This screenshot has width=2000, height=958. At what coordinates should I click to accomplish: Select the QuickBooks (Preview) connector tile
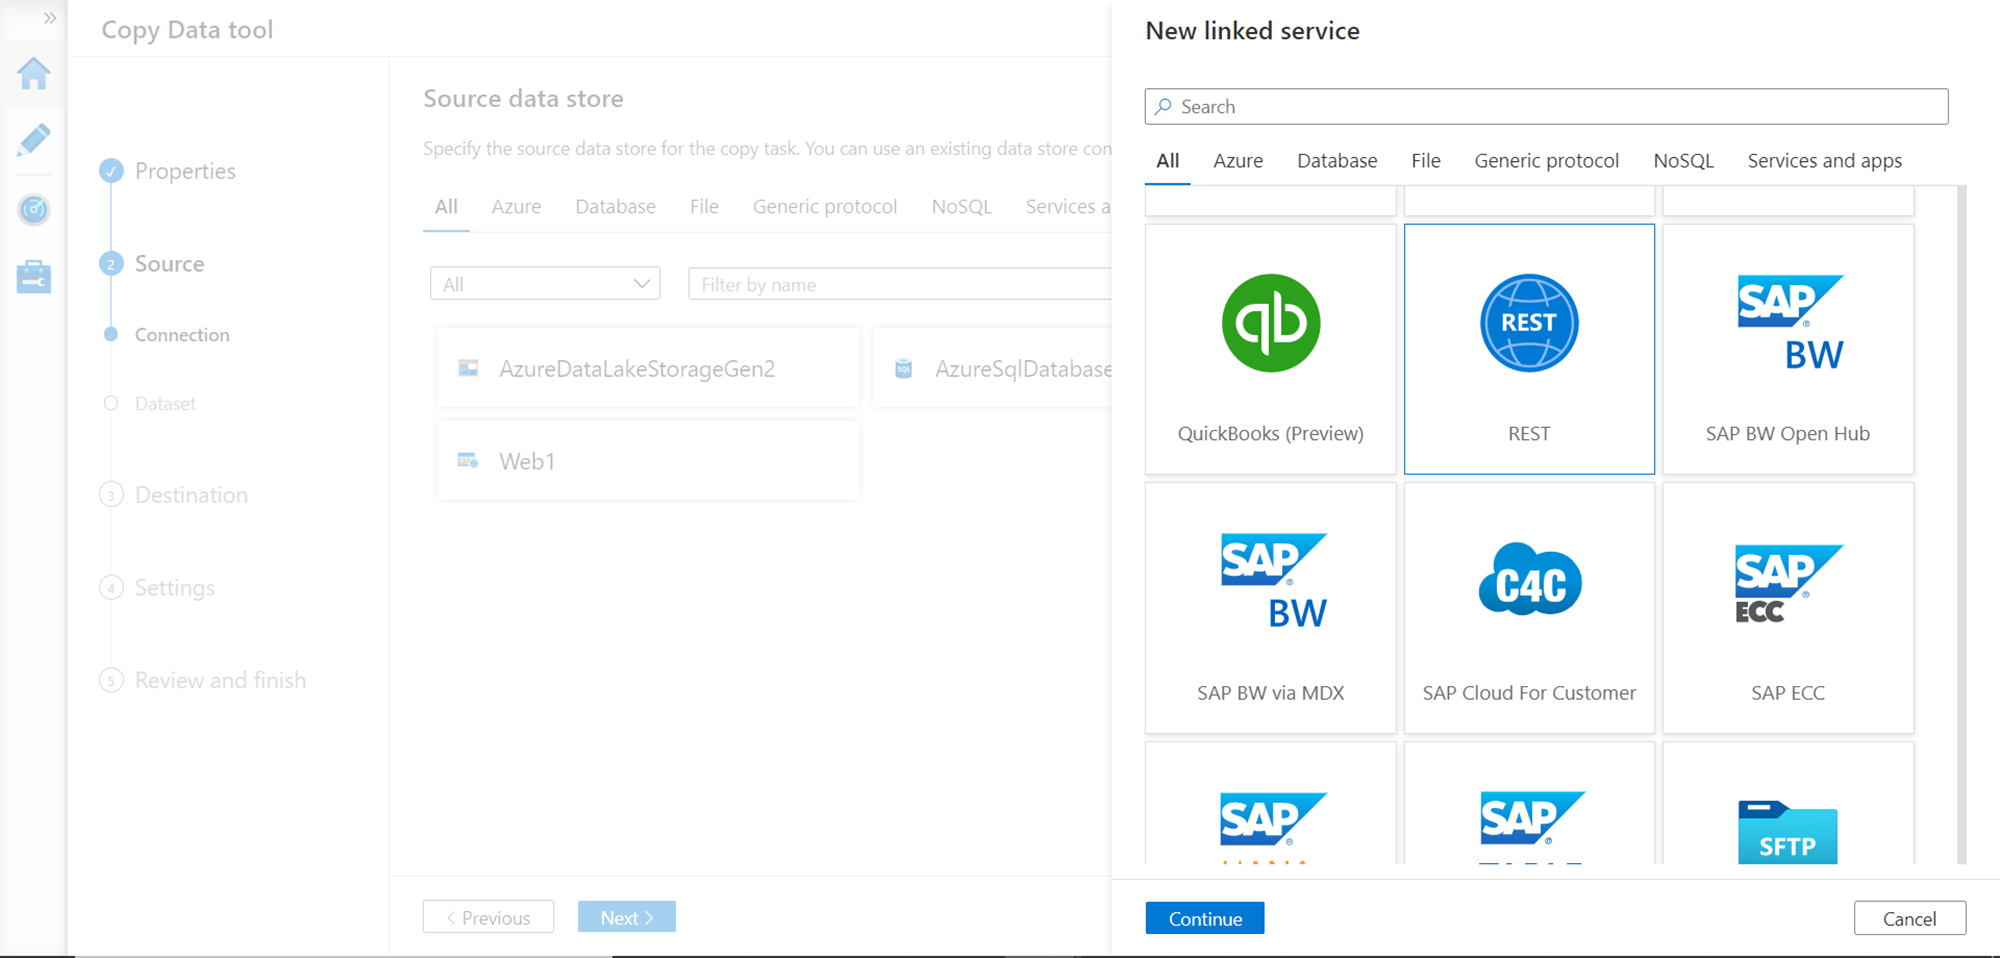click(1270, 349)
